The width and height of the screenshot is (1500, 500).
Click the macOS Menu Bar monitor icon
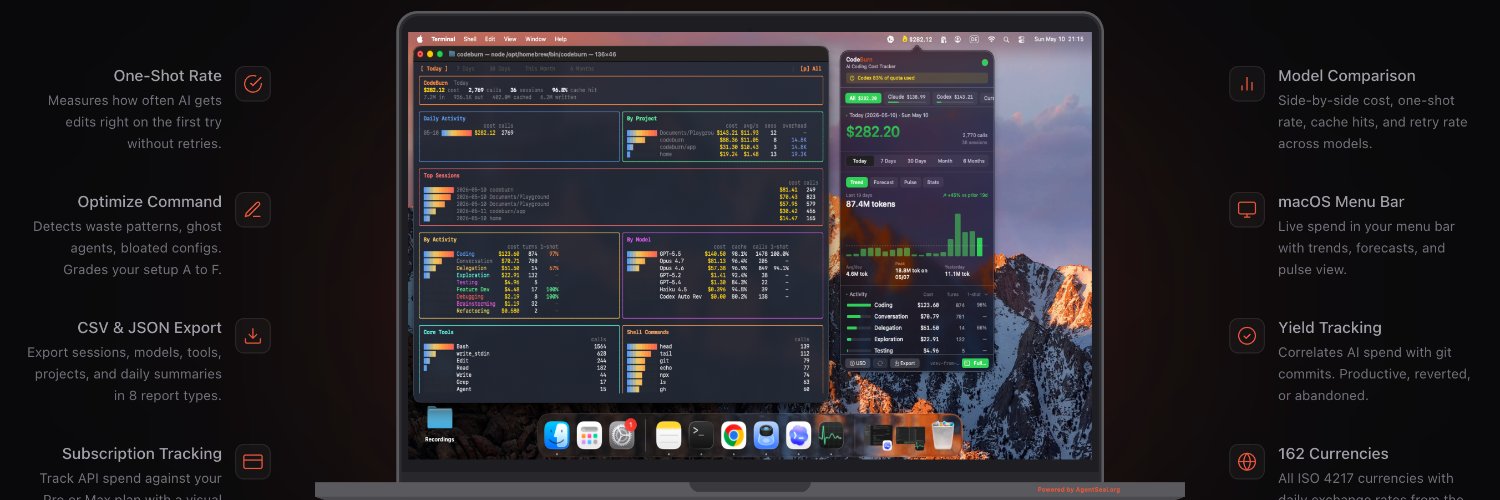pos(1247,210)
